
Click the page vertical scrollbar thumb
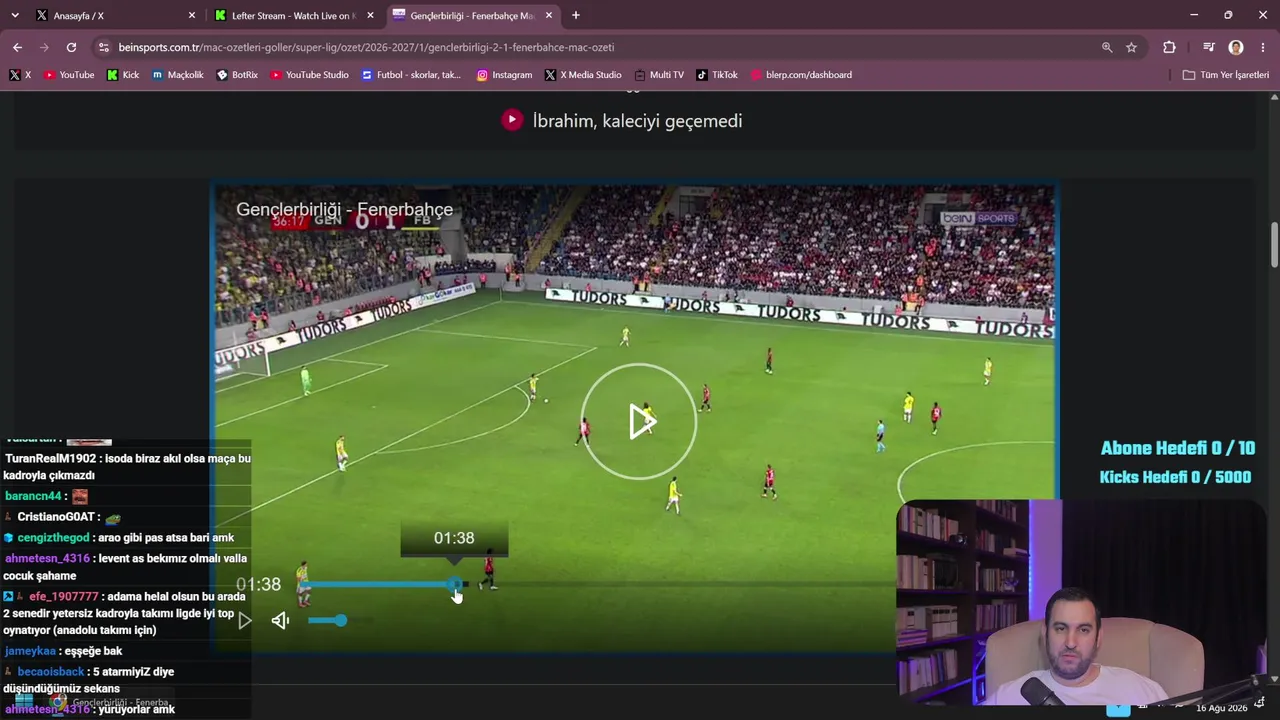tap(1274, 244)
